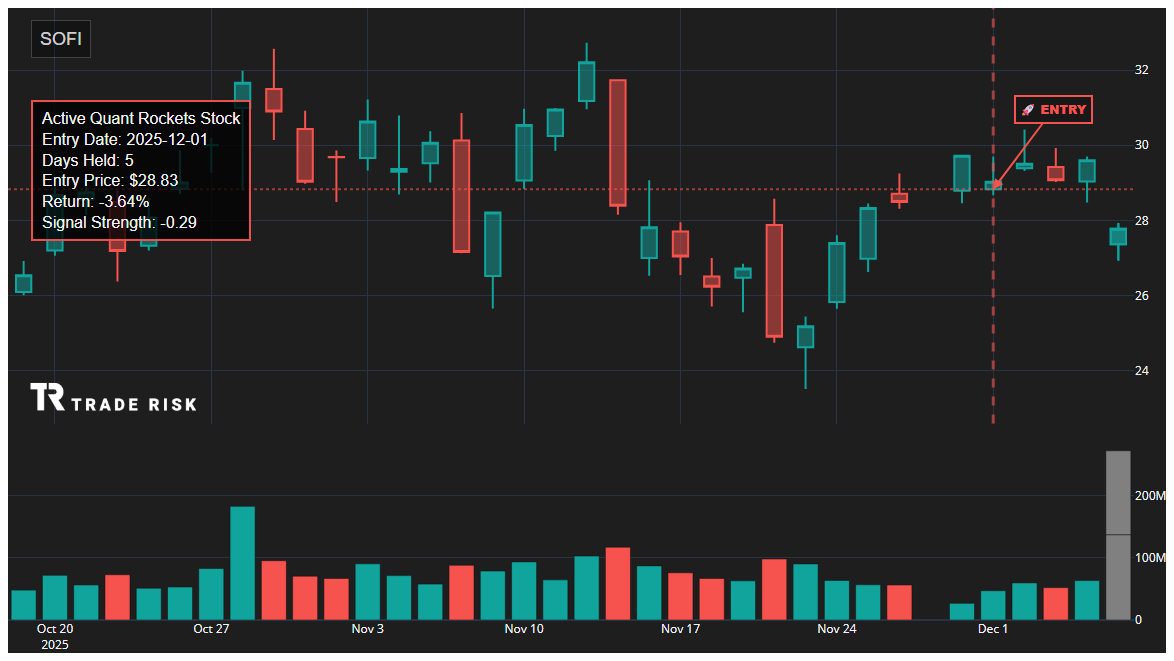The width and height of the screenshot is (1174, 661).
Task: Click the ENTRY marker label
Action: click(x=1053, y=110)
